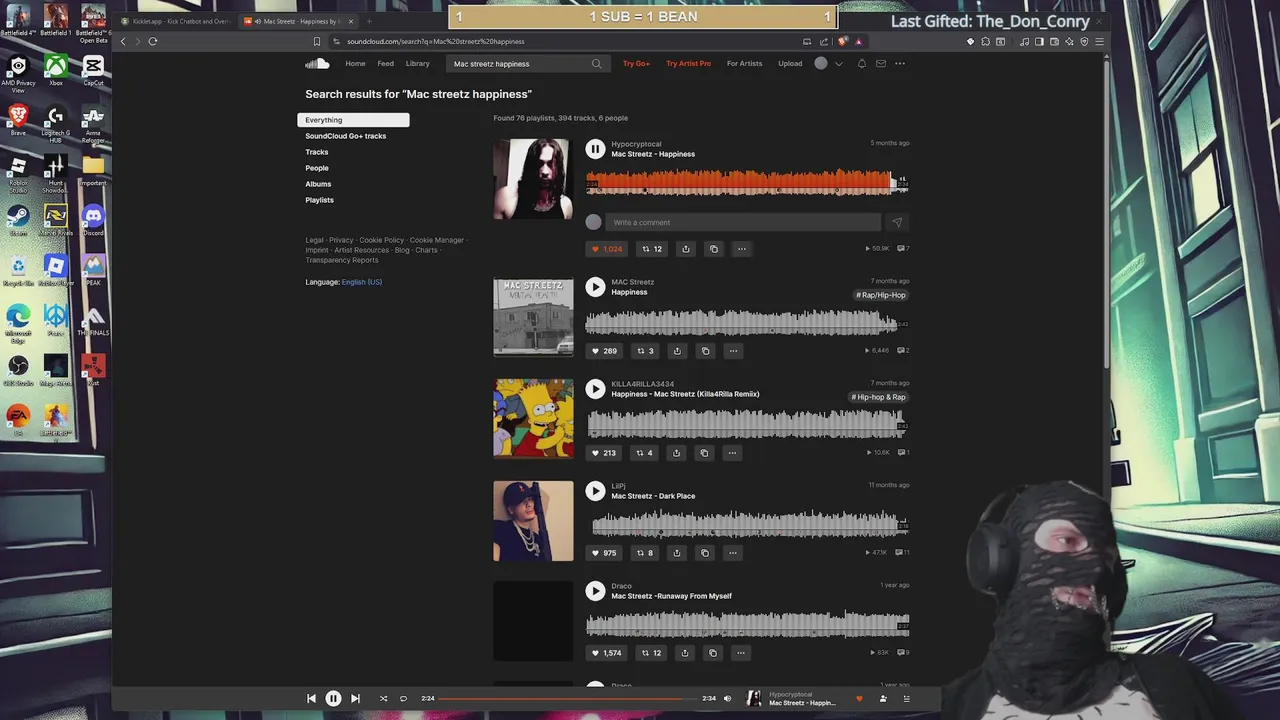
Task: Skip to previous track in player bar
Action: 311,699
